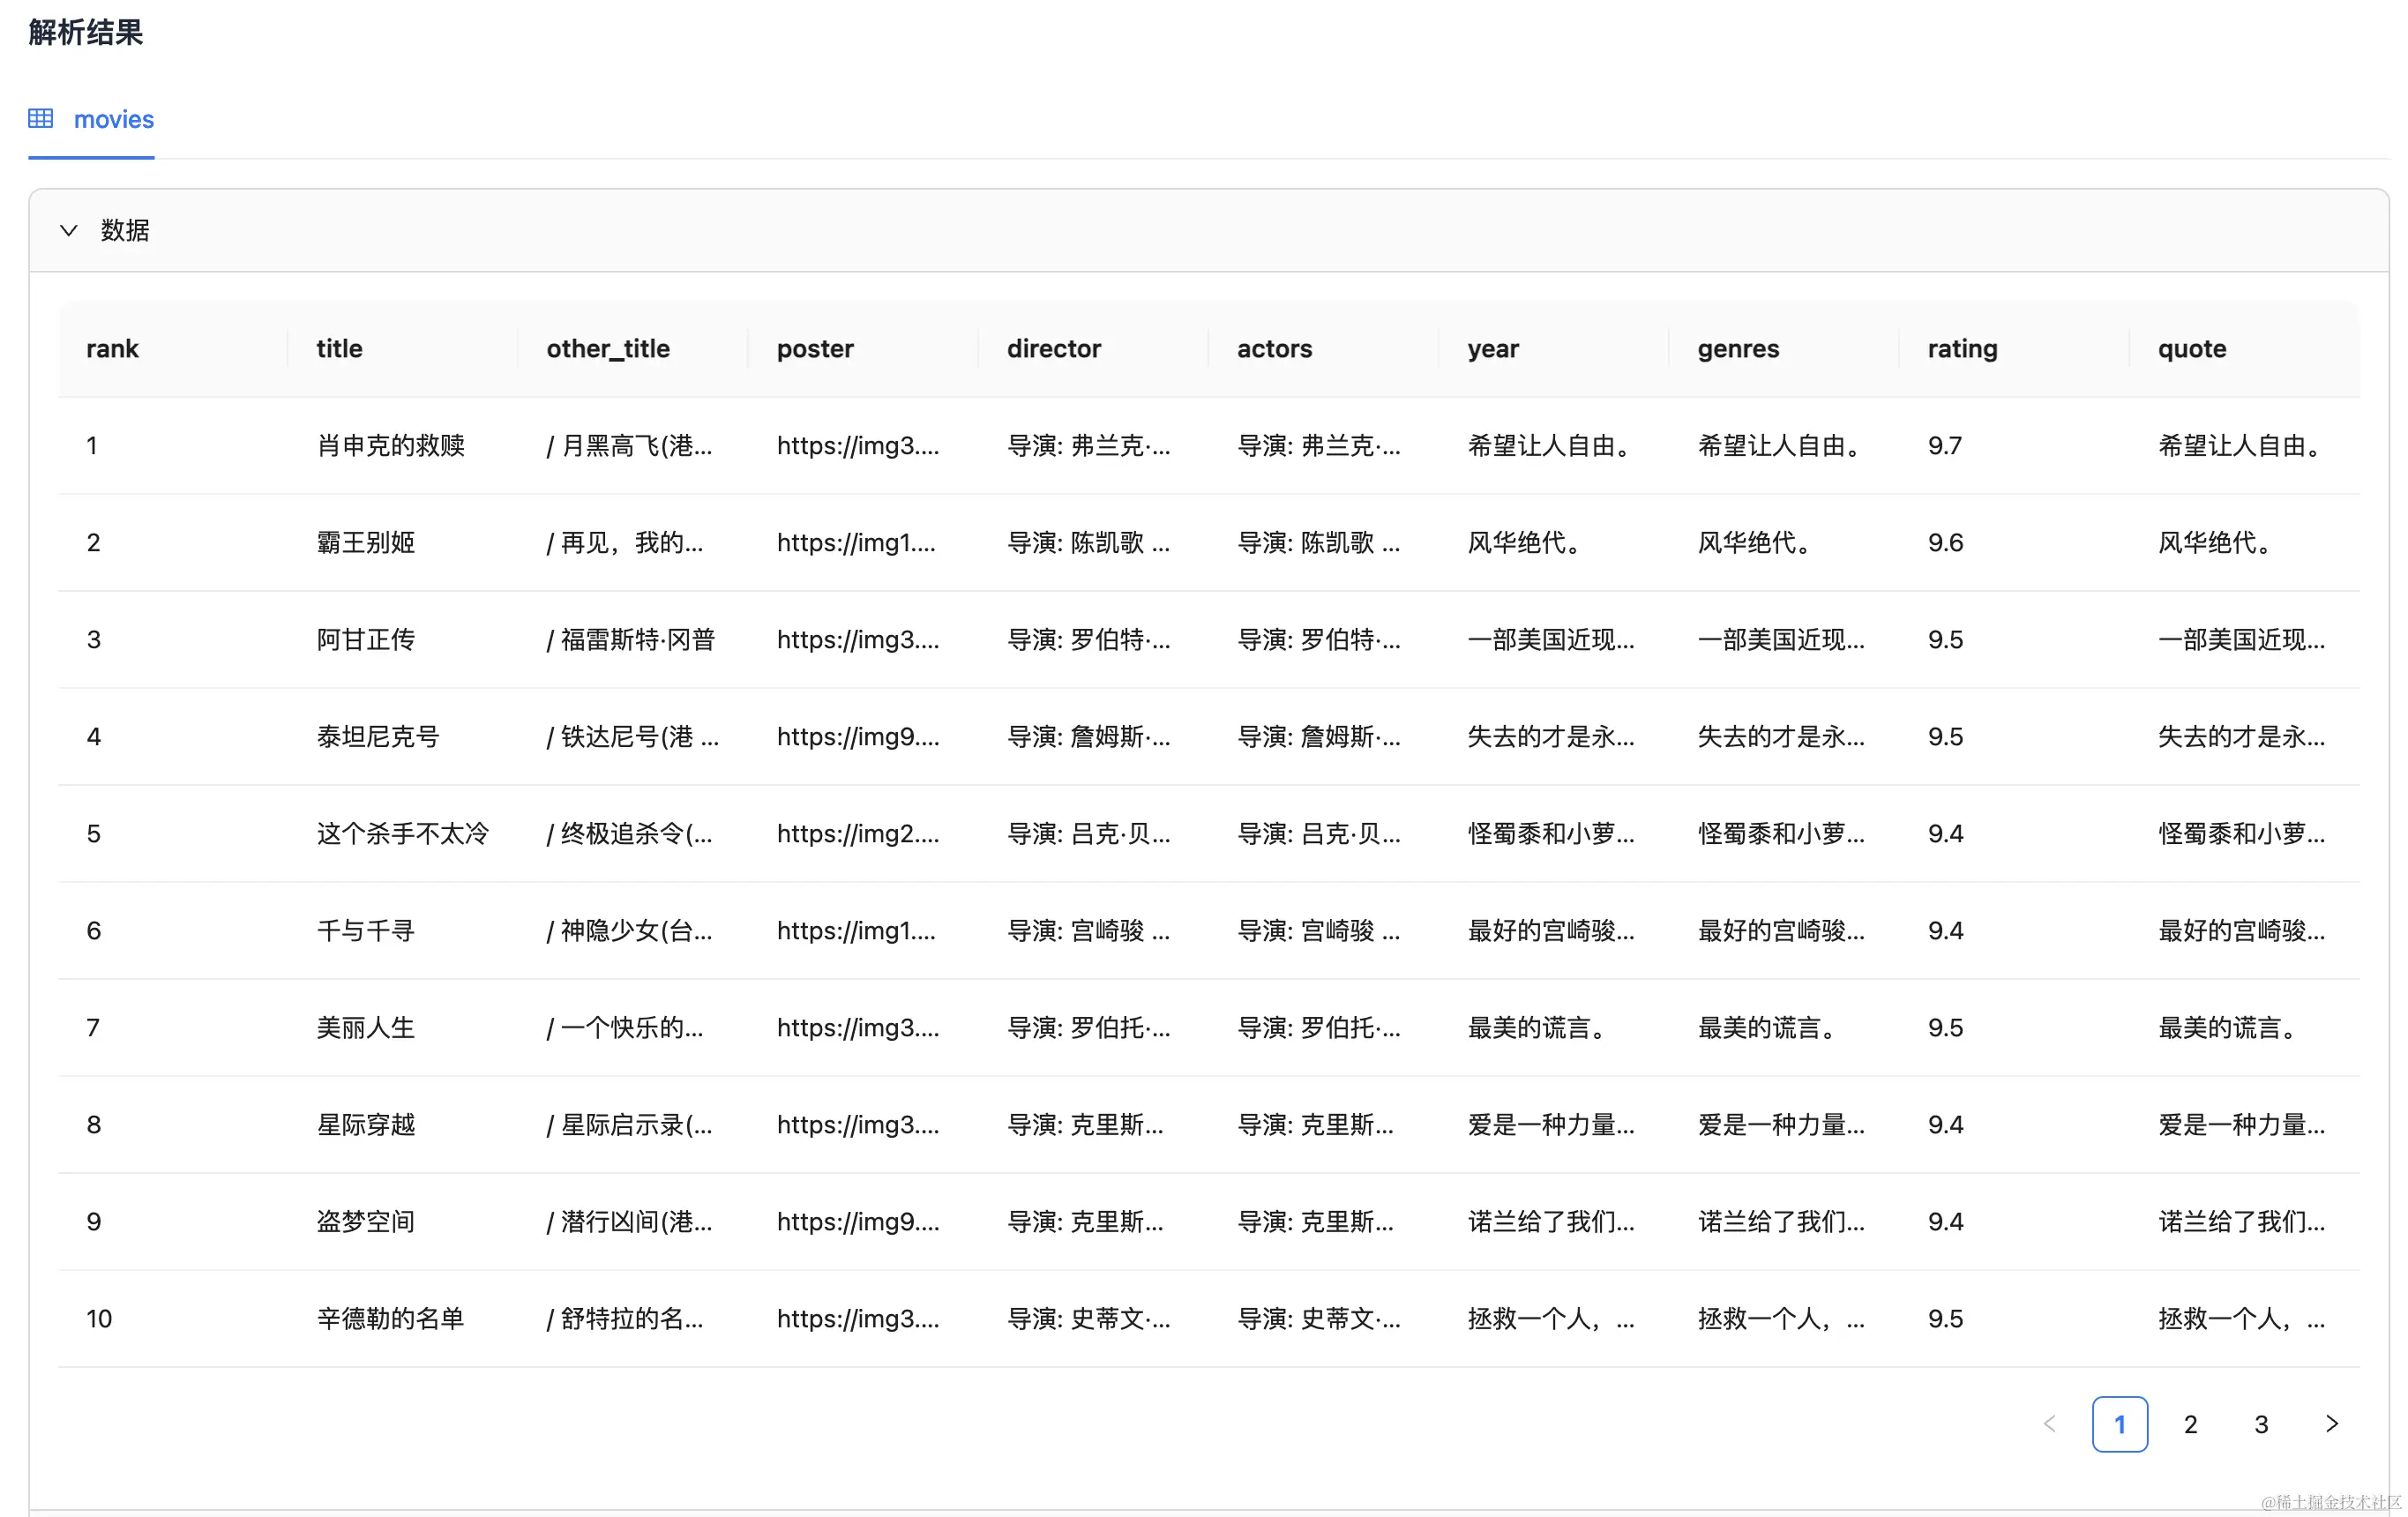Switch to the movies tab
This screenshot has height=1517, width=2408.
tap(113, 120)
